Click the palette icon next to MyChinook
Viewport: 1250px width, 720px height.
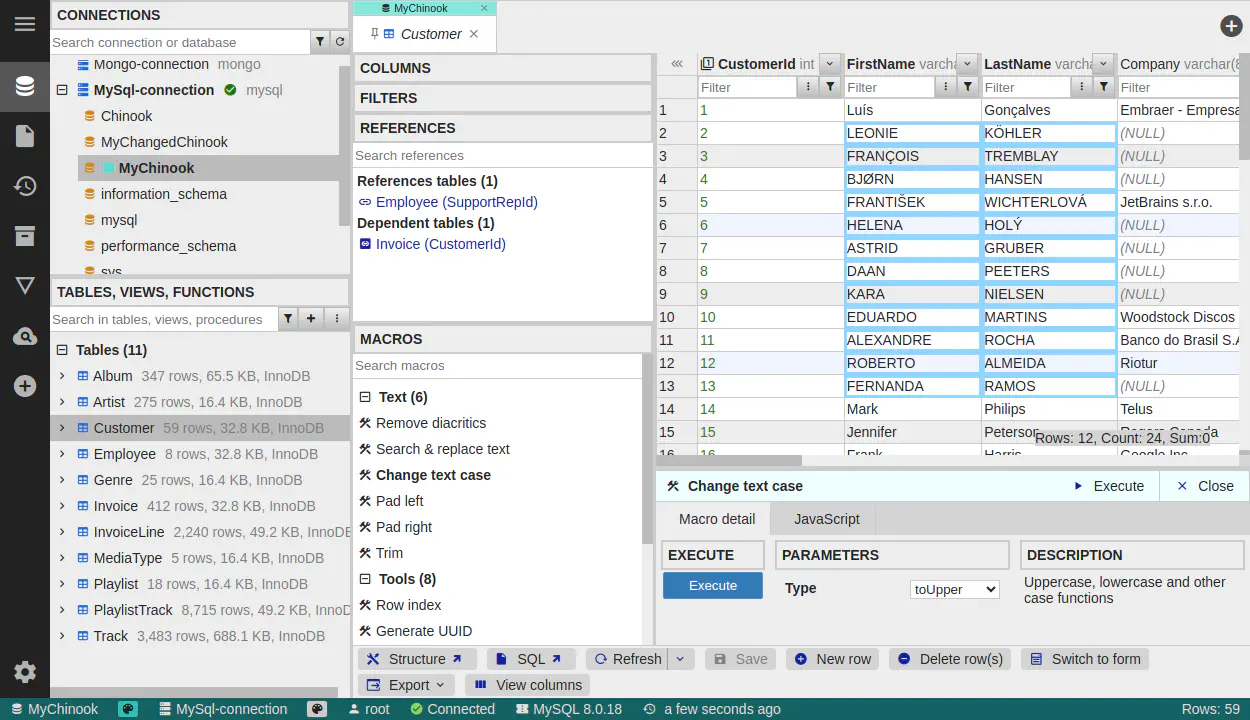(x=127, y=709)
